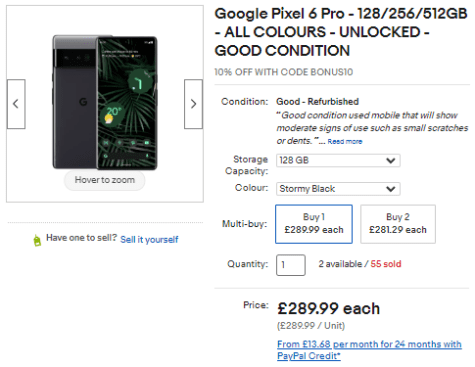
Task: Click the Storage Capacity dropdown arrow
Action: (x=391, y=161)
